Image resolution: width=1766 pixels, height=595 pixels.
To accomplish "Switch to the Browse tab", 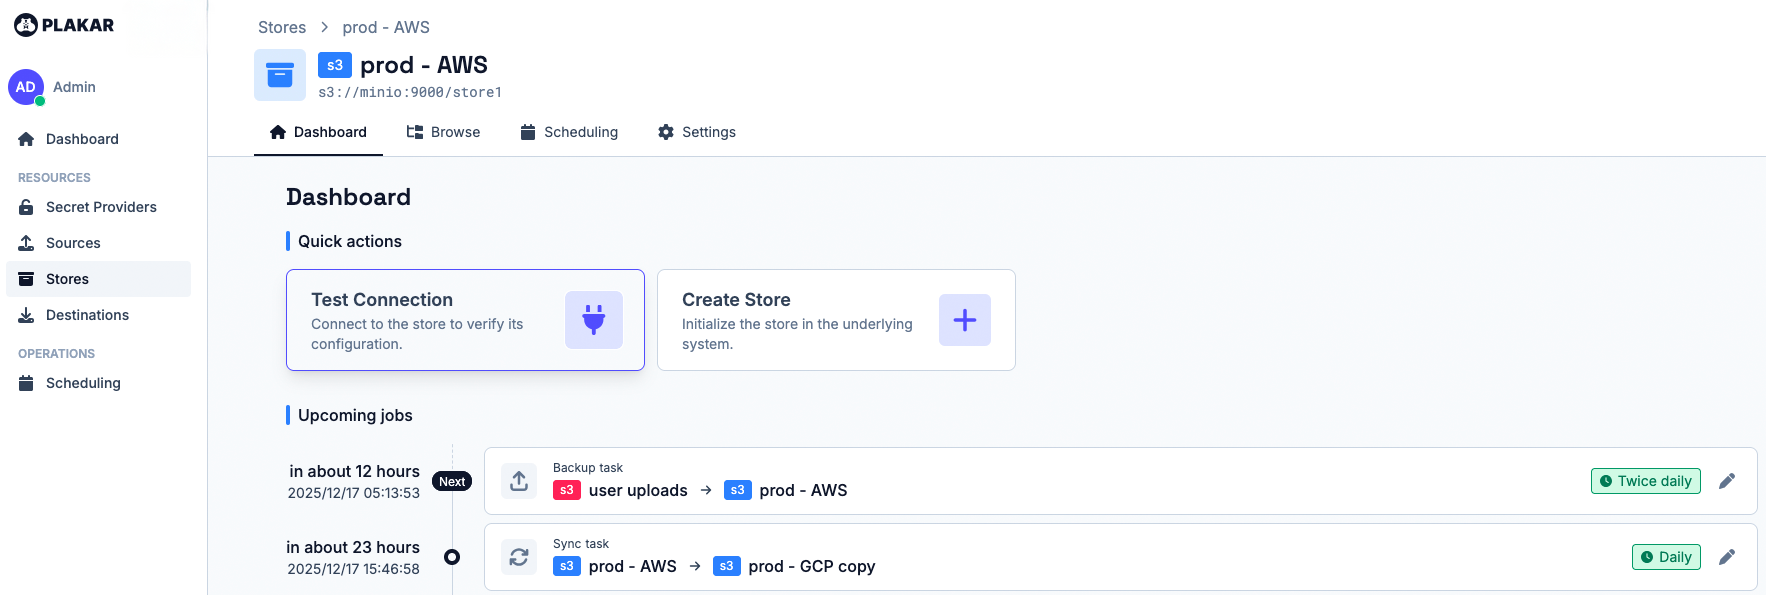I will (443, 132).
